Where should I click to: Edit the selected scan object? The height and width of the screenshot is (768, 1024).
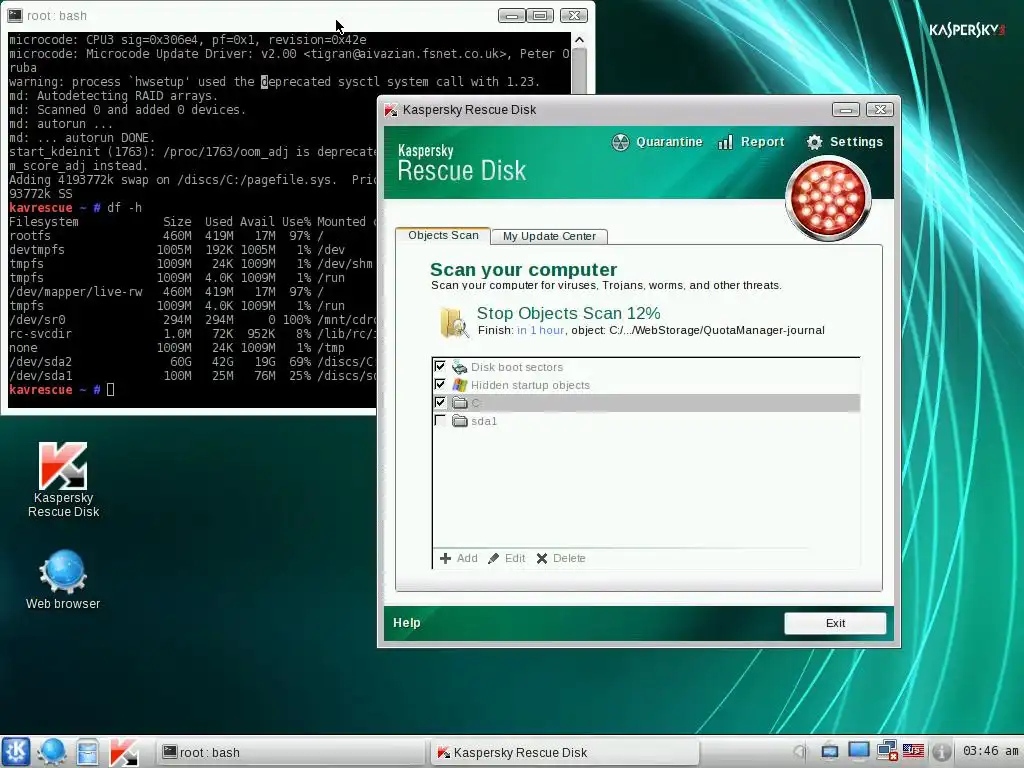pos(507,558)
